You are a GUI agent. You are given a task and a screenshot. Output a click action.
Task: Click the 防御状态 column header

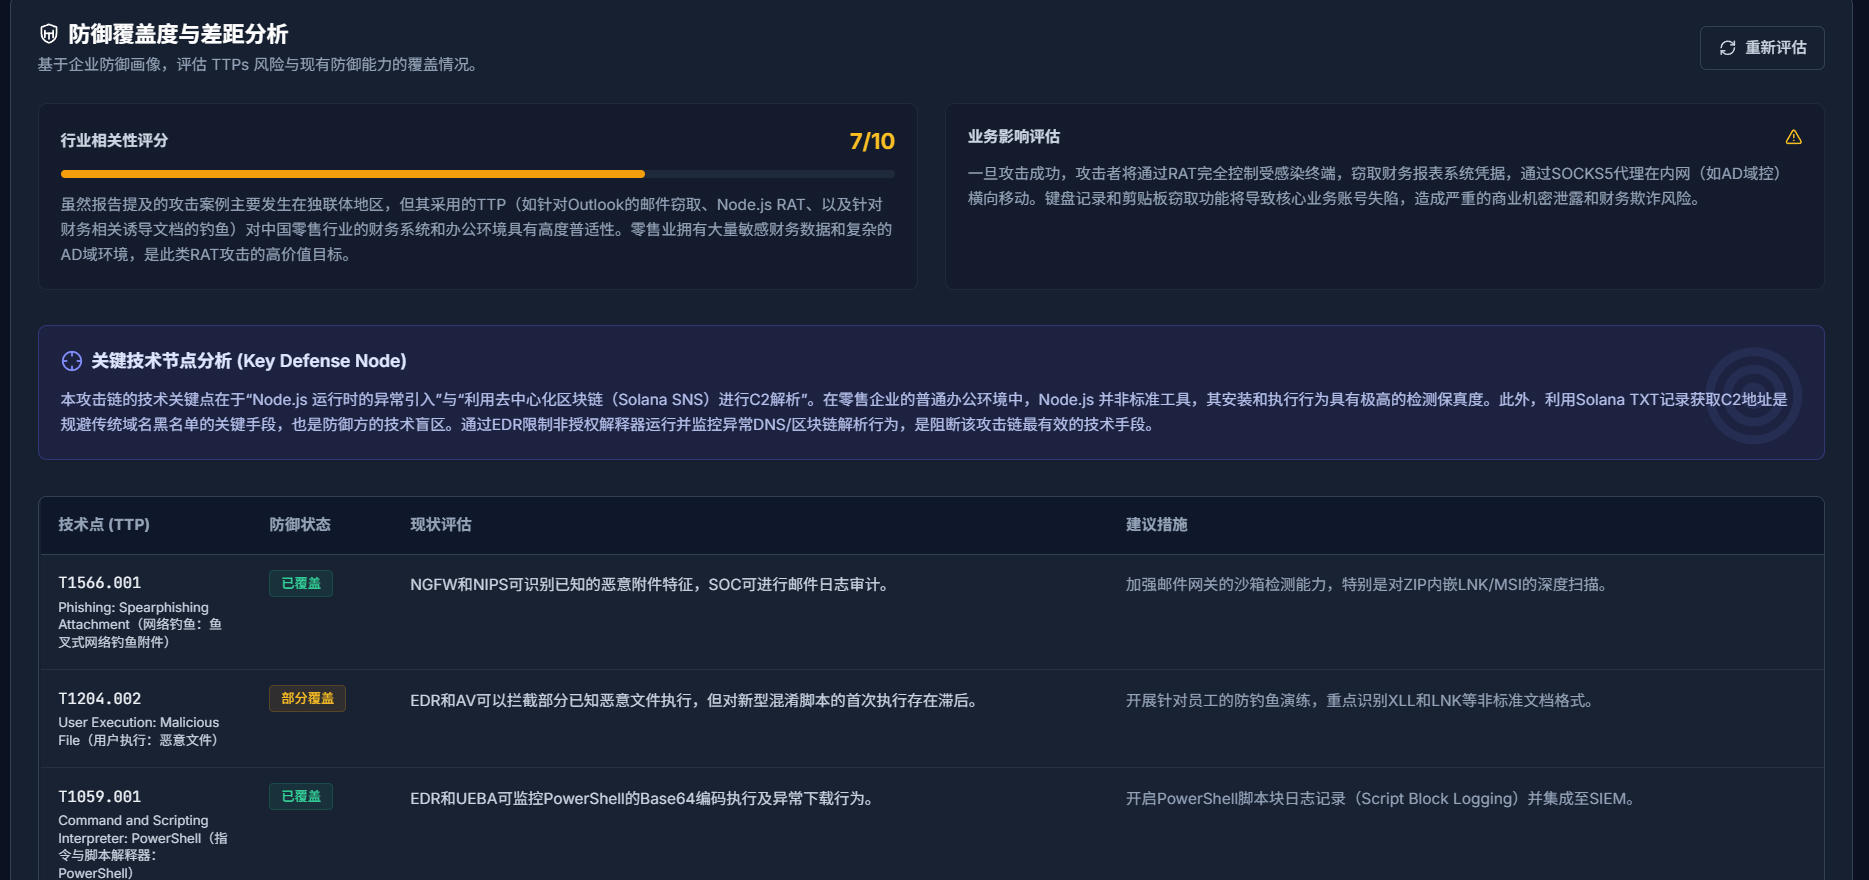pyautogui.click(x=300, y=524)
